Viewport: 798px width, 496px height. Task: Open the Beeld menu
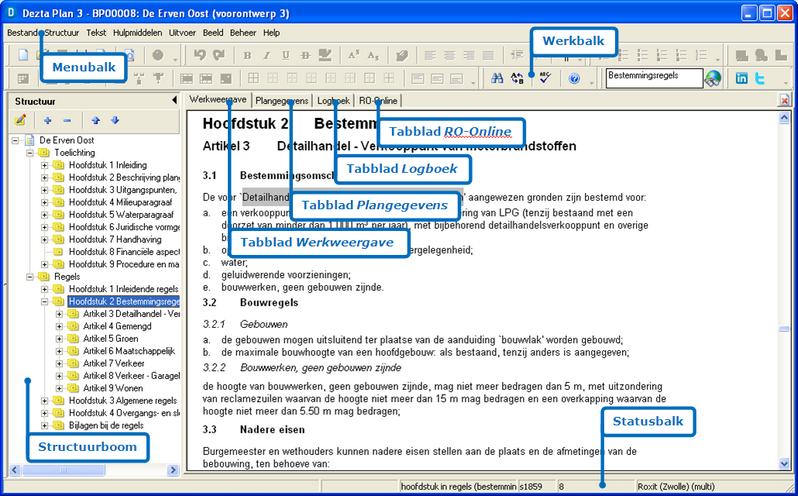click(x=213, y=33)
